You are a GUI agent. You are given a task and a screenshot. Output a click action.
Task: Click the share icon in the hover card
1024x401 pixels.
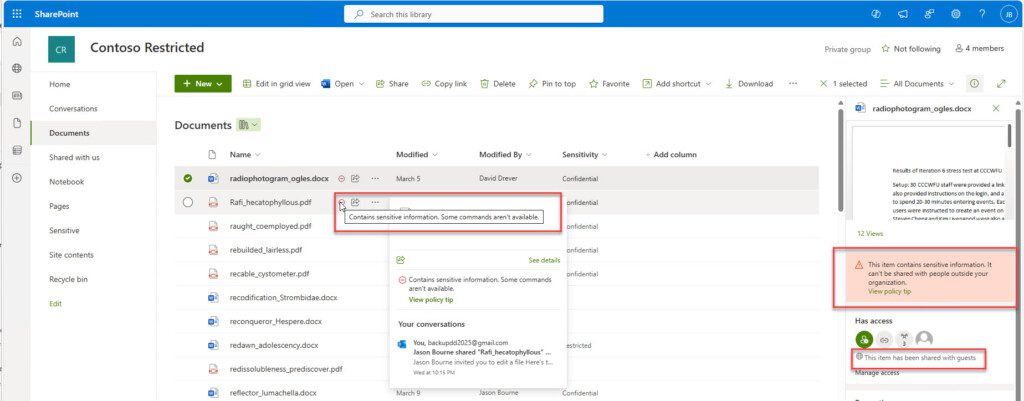(x=401, y=260)
